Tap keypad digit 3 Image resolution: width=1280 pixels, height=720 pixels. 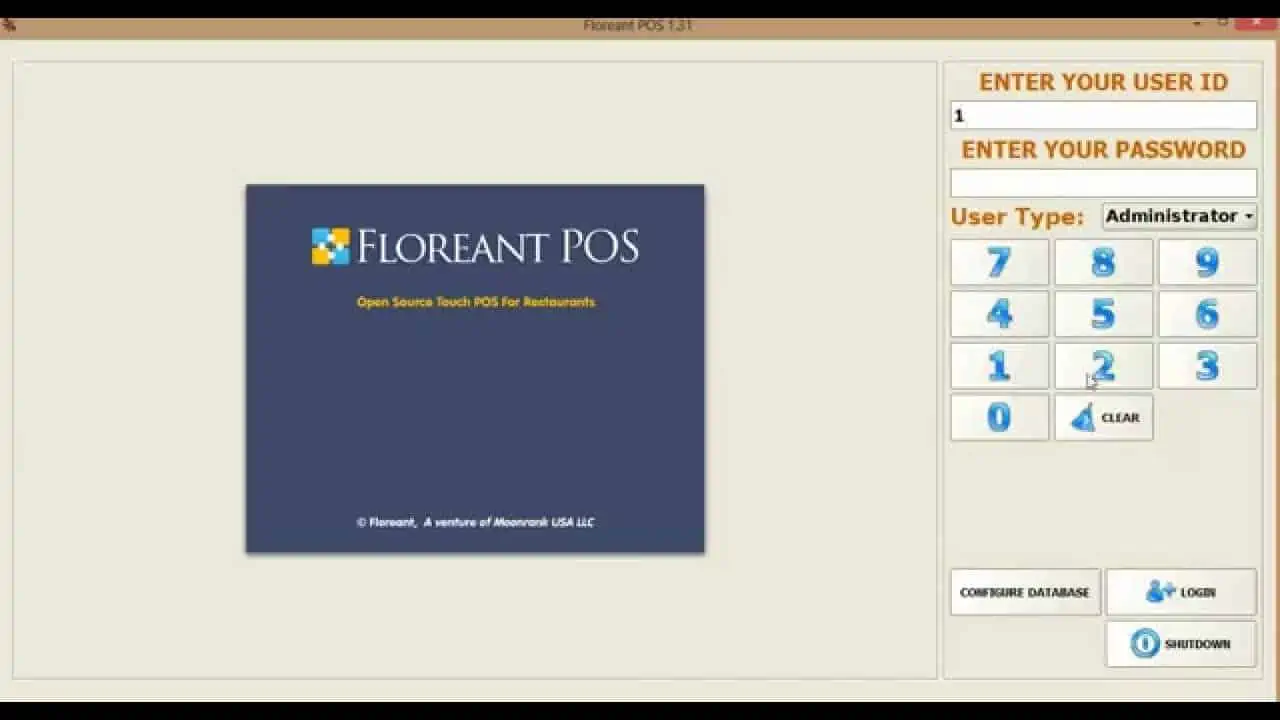pyautogui.click(x=1207, y=366)
